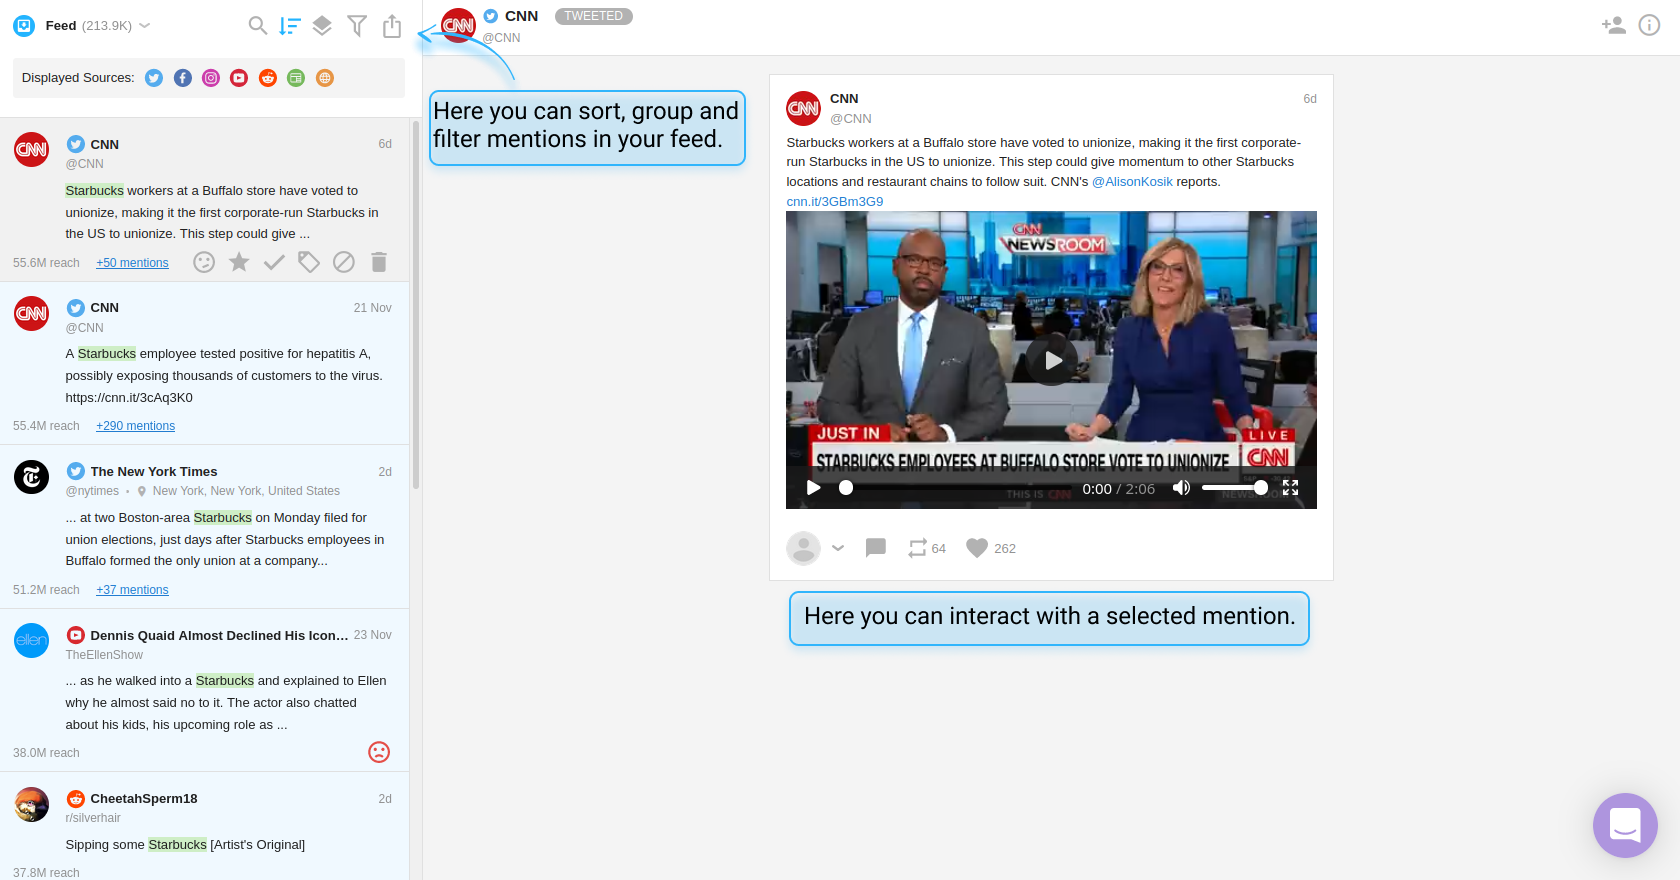
Task: Click the @AlisonKosik mention link
Action: 1132,182
